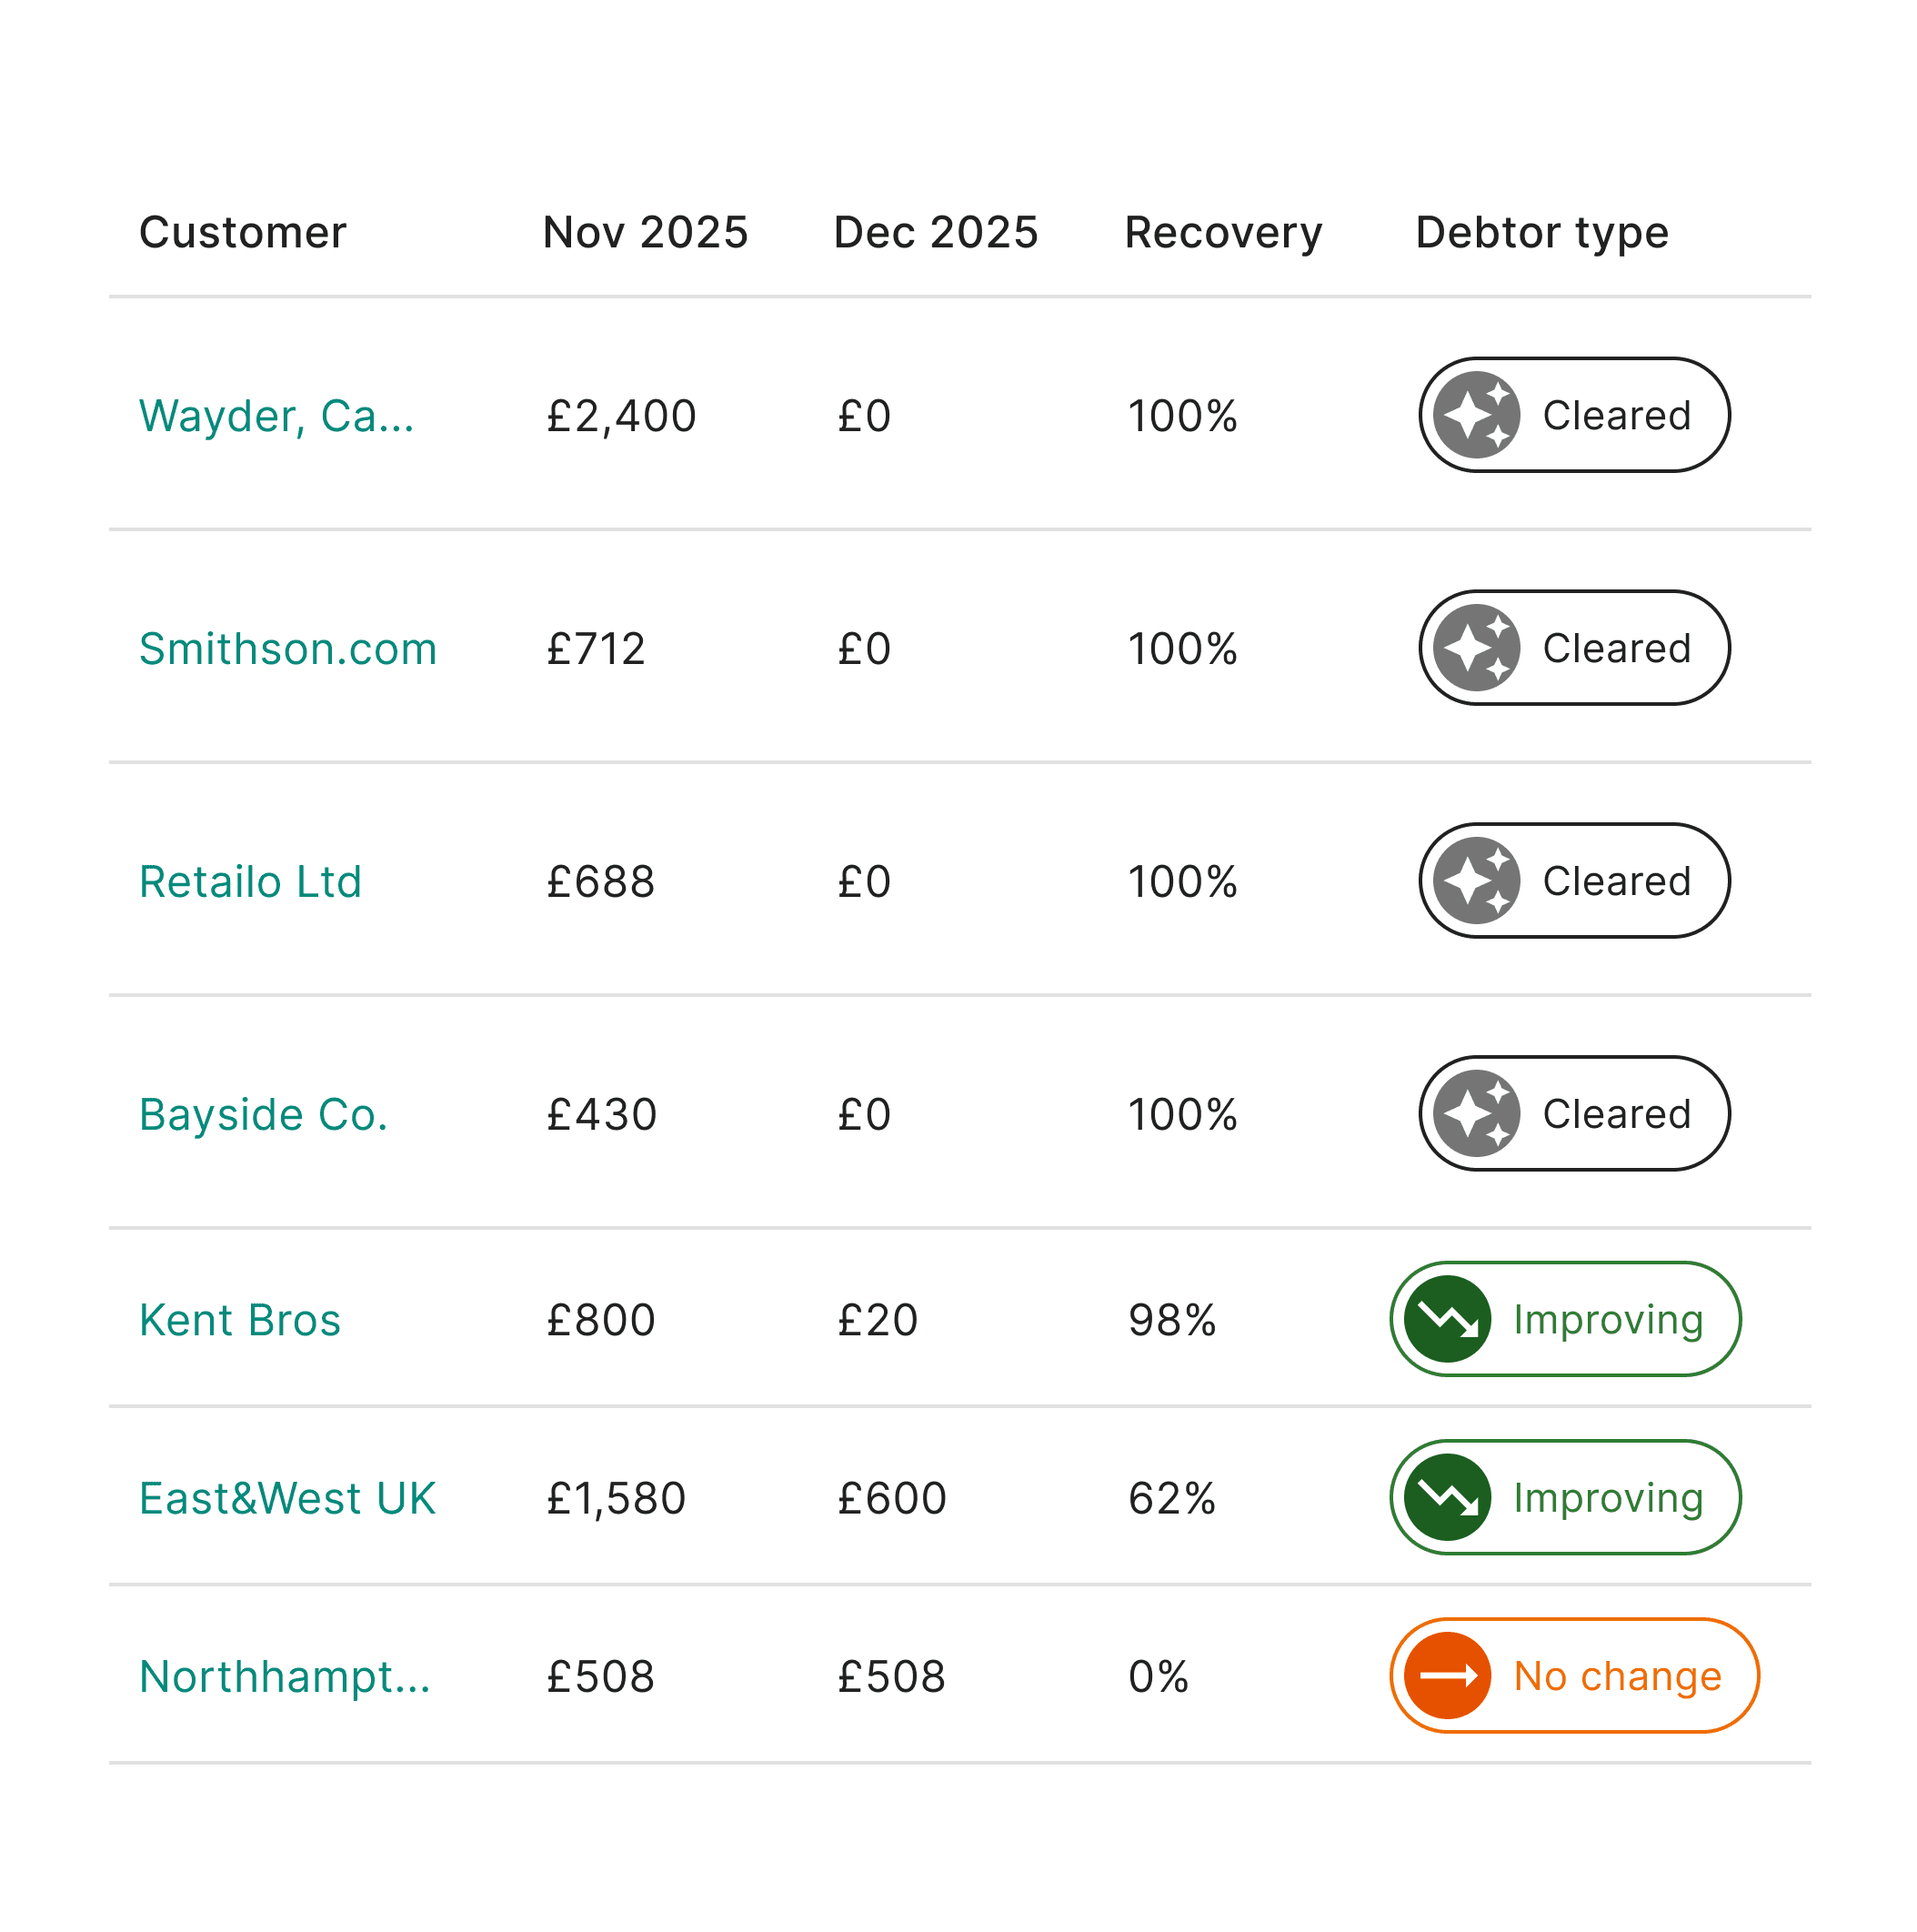
Task: Click Kent Bros' green downward trend icon
Action: (x=1447, y=1320)
